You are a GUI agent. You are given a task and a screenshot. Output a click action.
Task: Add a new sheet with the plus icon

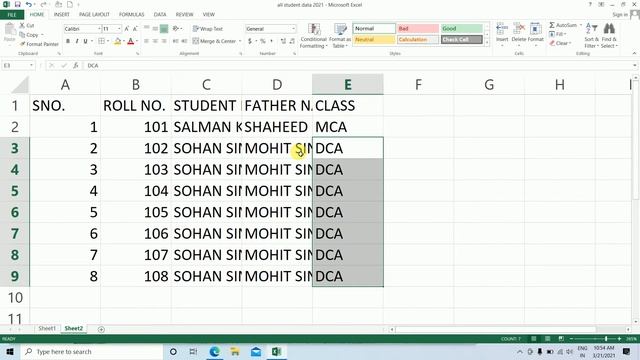point(101,329)
